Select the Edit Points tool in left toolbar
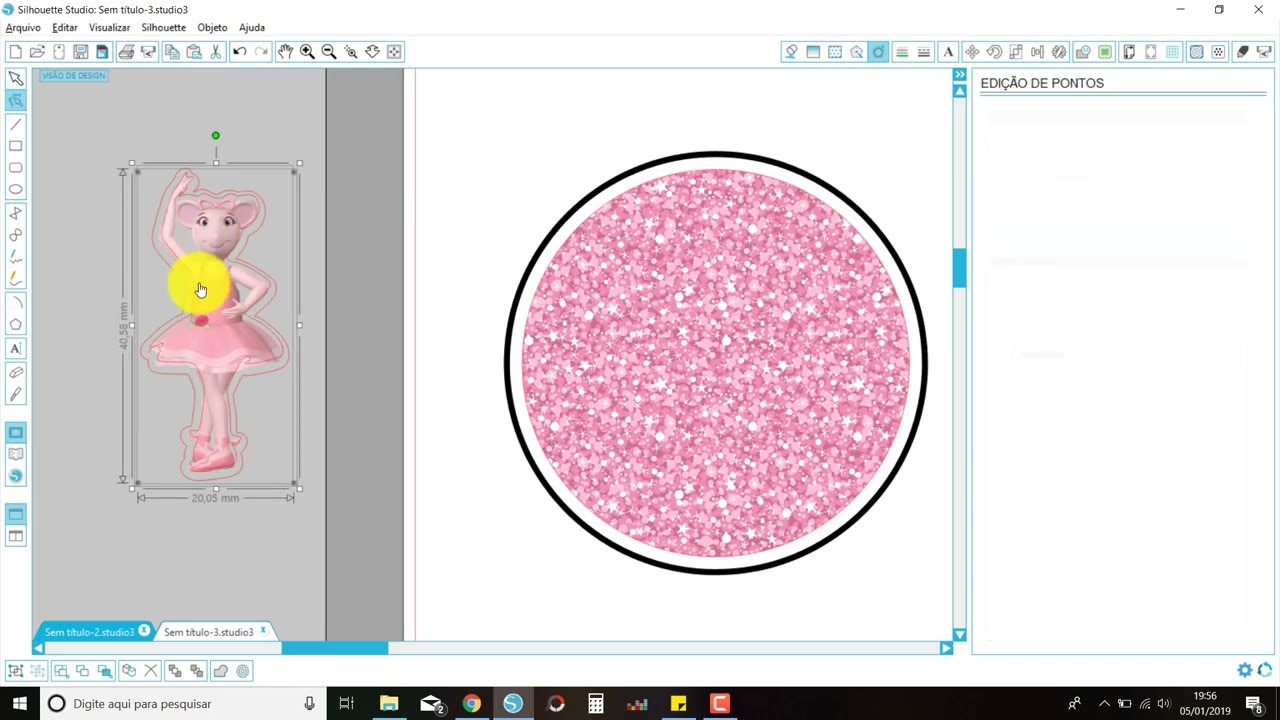The image size is (1280, 720). (16, 100)
